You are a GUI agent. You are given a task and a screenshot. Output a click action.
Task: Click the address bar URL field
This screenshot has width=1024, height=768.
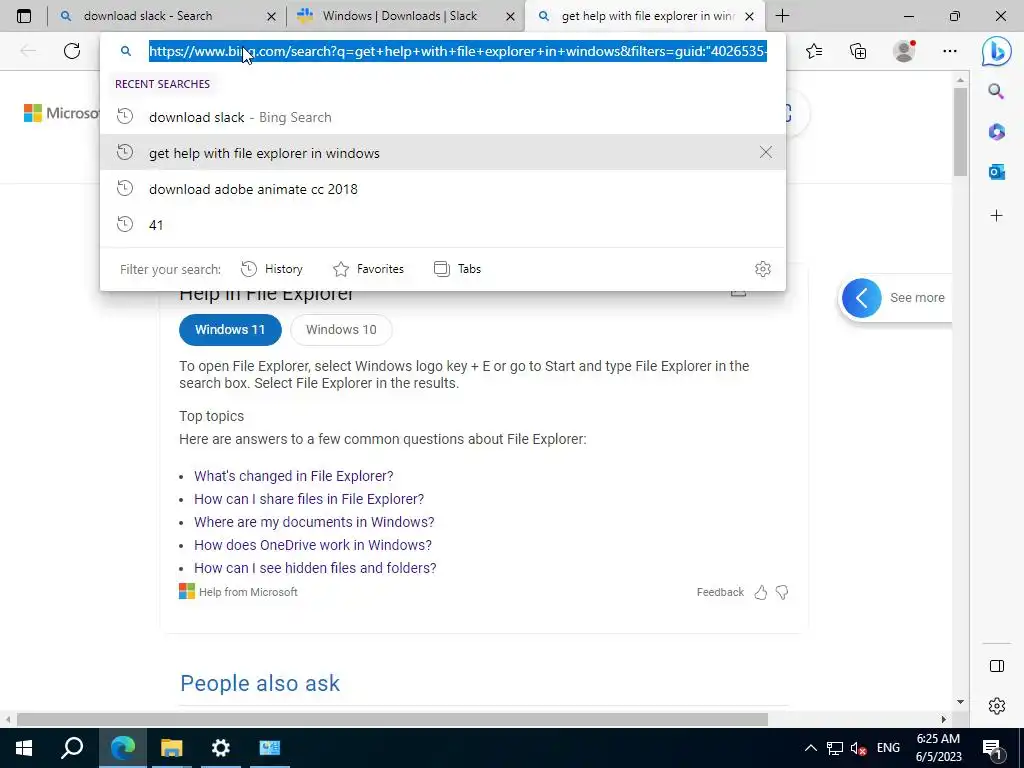point(457,51)
